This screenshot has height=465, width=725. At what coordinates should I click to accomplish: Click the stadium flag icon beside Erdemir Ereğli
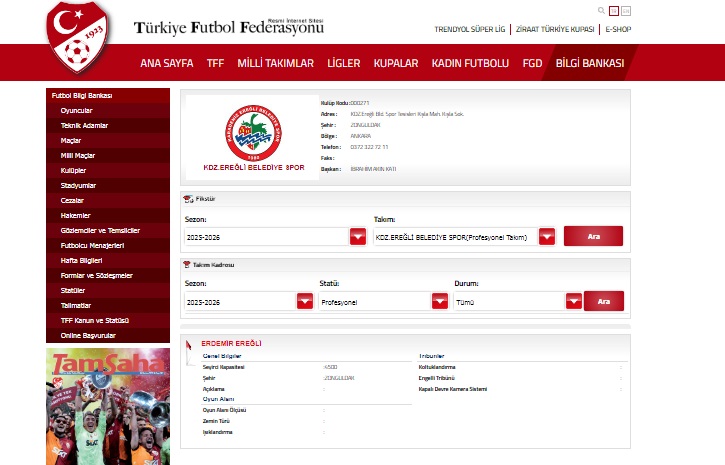pos(189,352)
